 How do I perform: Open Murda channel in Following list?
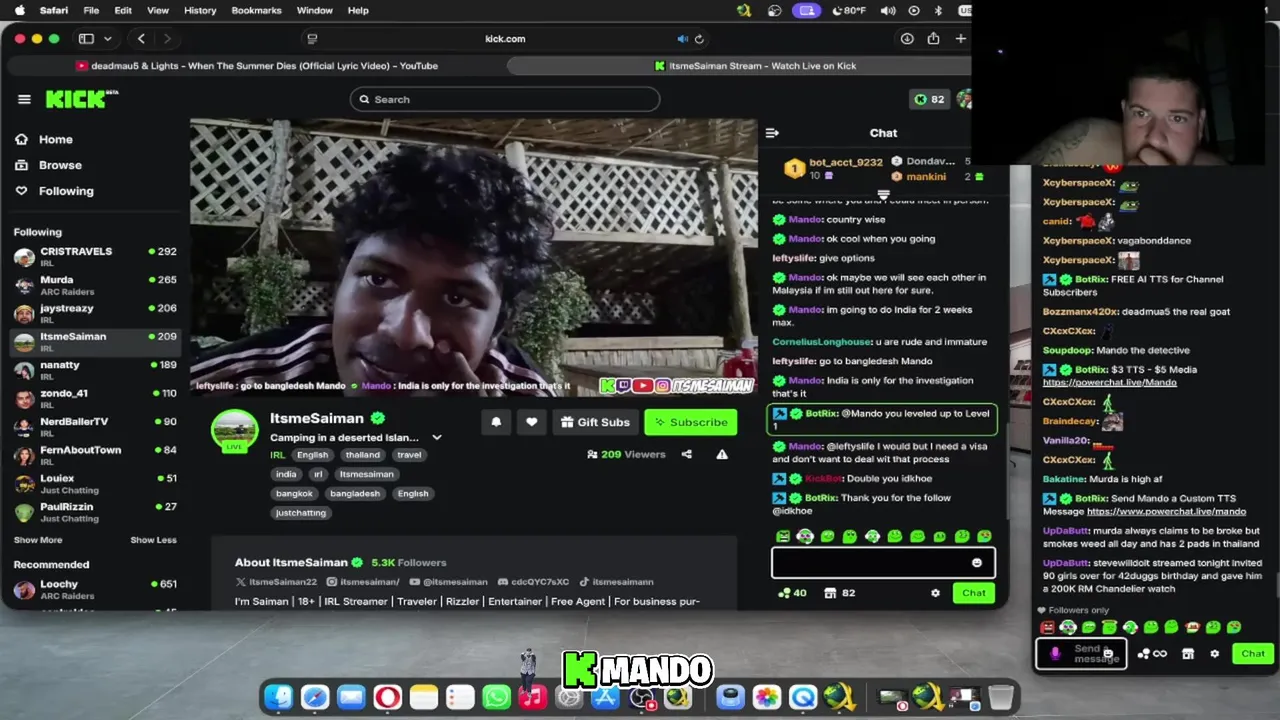tap(95, 285)
